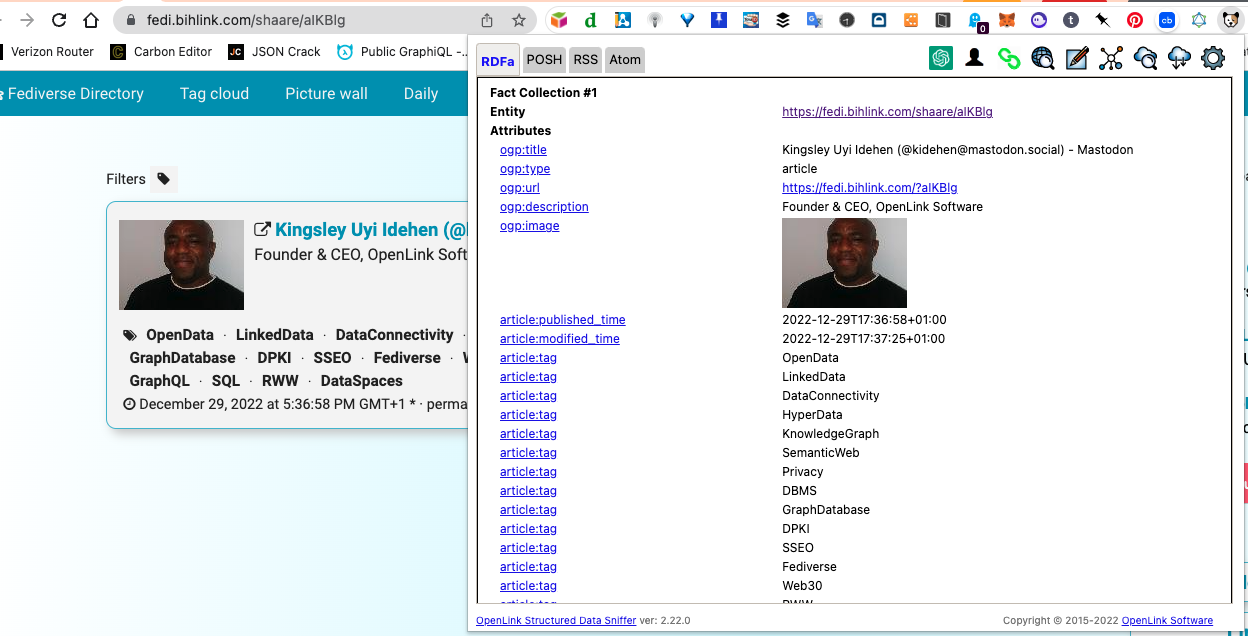
Task: Click the Entity URL link ending alKBlg
Action: coord(887,112)
